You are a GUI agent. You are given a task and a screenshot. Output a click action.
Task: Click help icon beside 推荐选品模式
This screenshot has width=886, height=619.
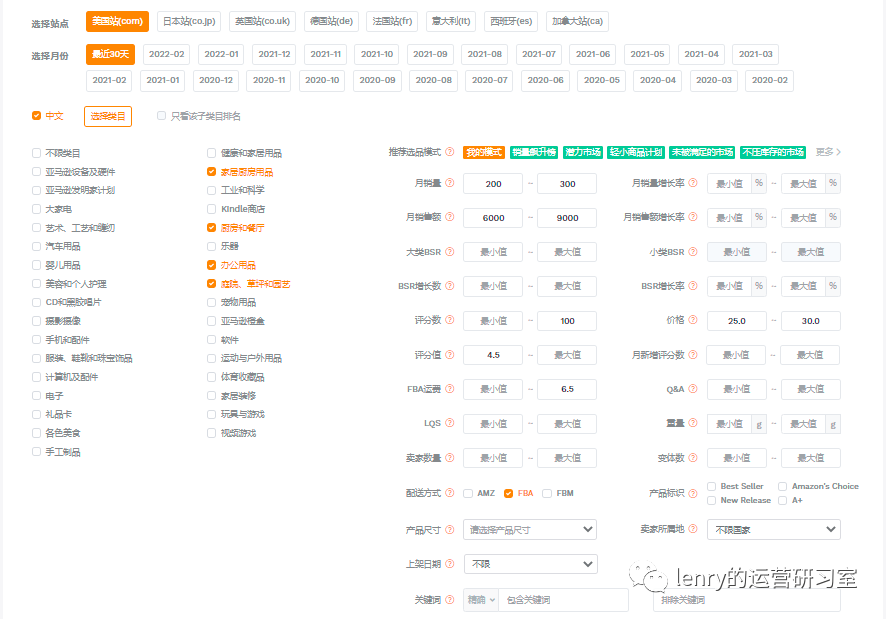(x=450, y=152)
